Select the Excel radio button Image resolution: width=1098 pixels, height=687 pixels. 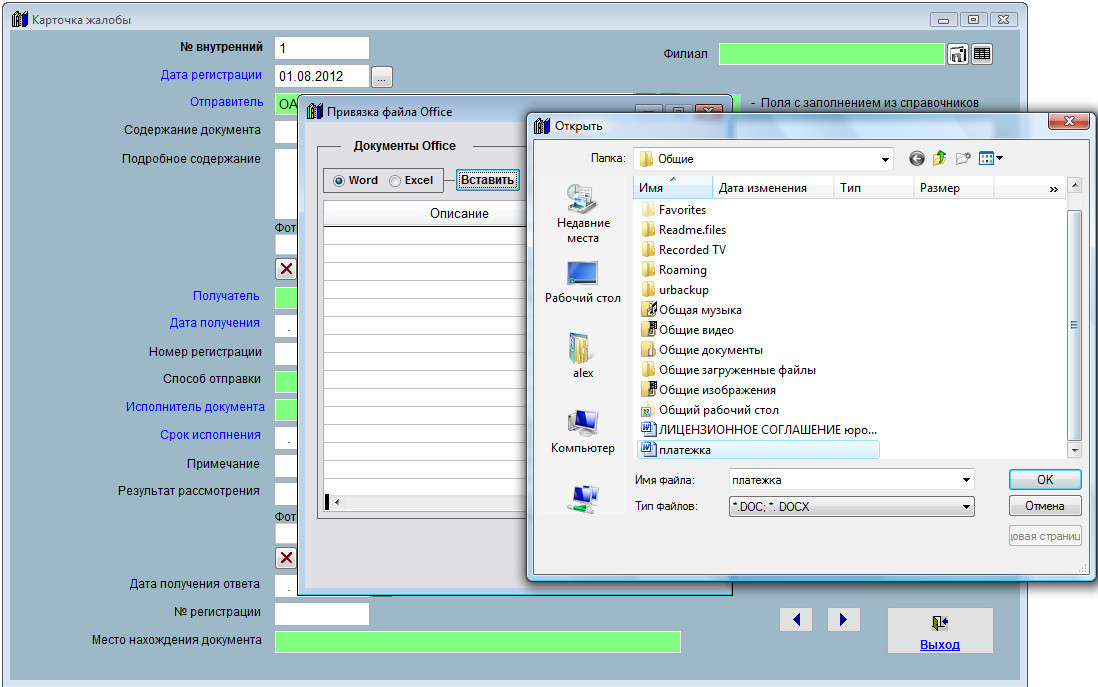pos(395,181)
